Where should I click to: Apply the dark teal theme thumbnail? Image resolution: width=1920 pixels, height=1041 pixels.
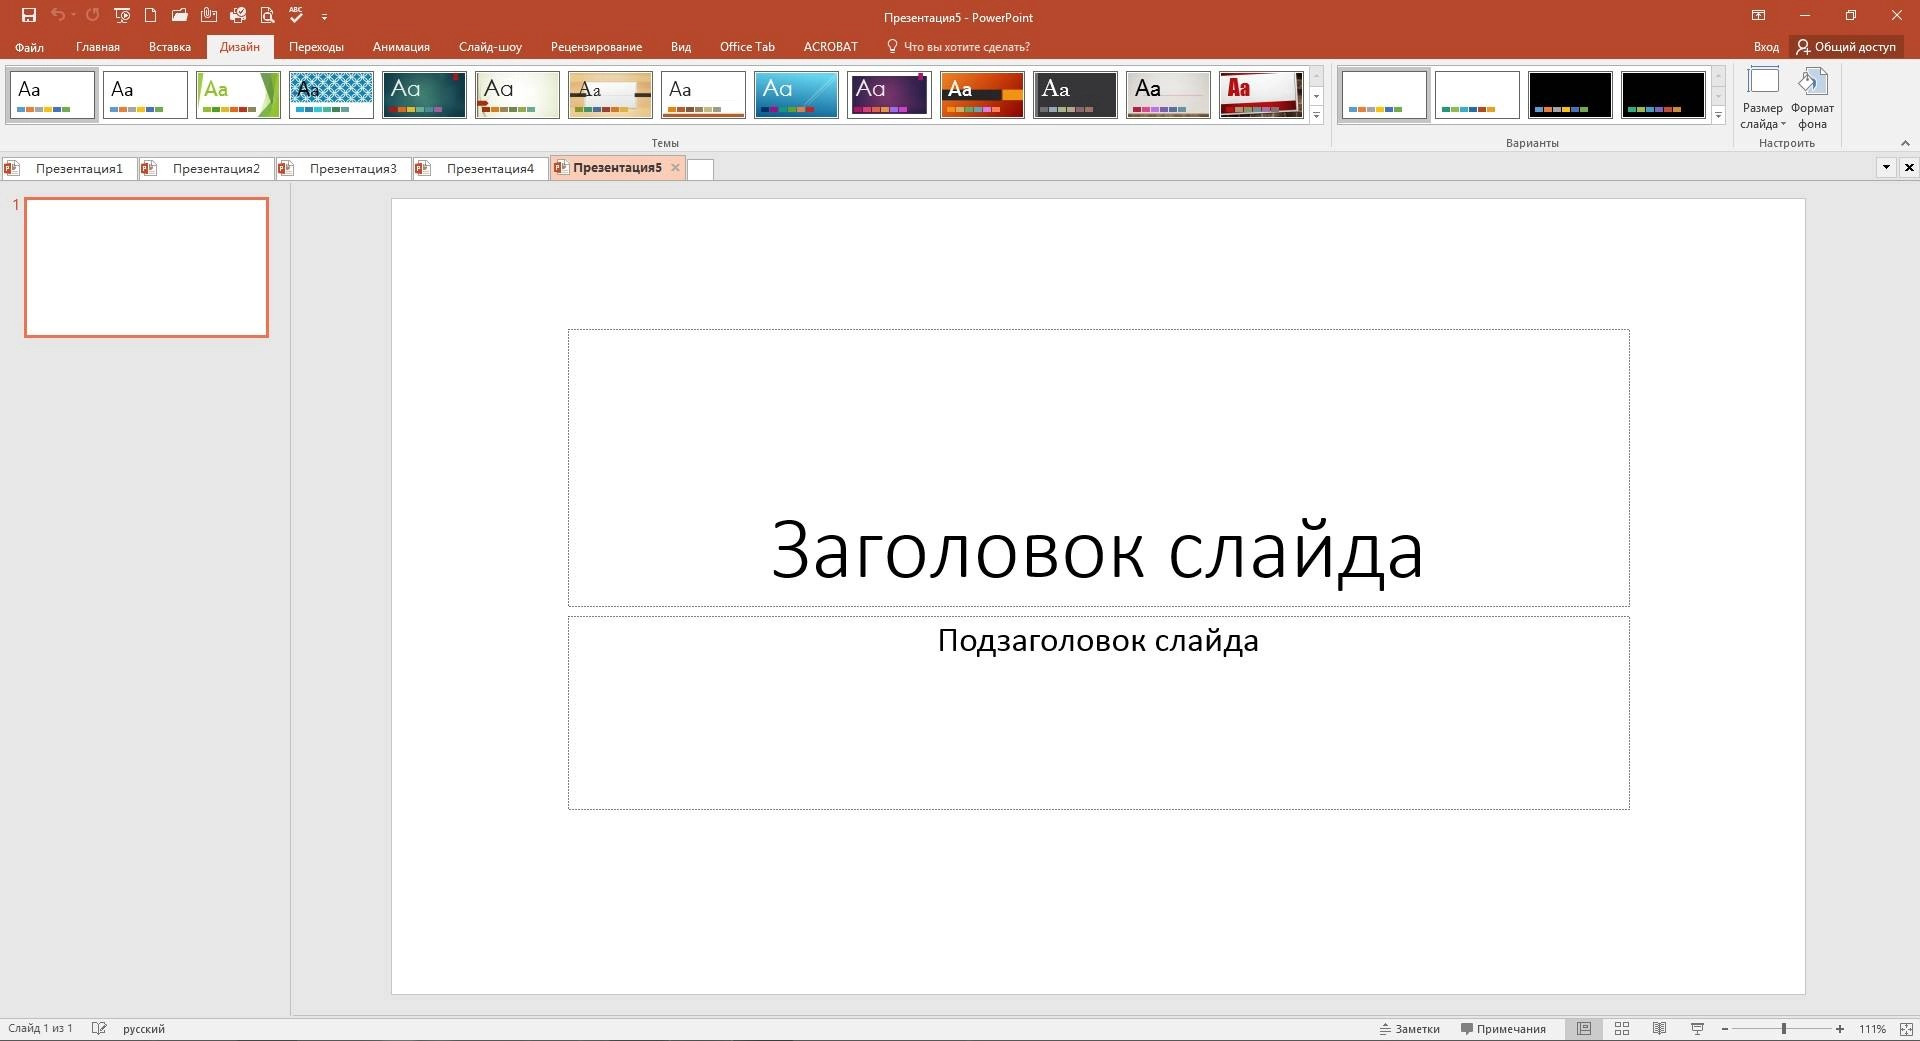coord(424,95)
